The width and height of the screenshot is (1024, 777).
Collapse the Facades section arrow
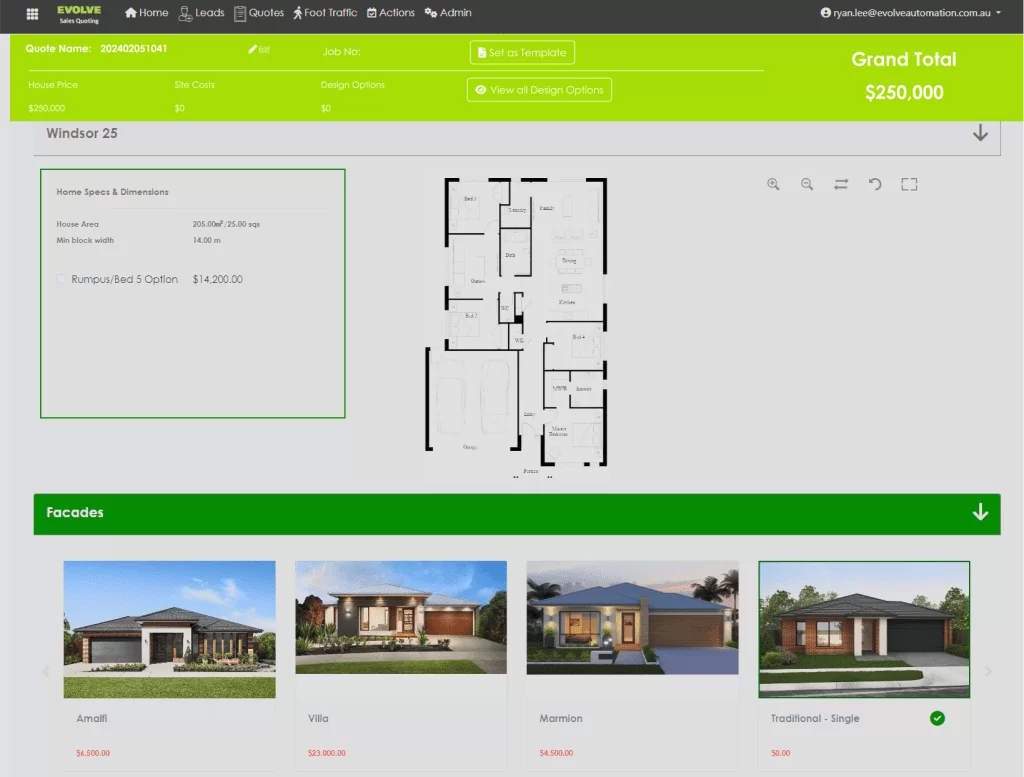tap(980, 512)
